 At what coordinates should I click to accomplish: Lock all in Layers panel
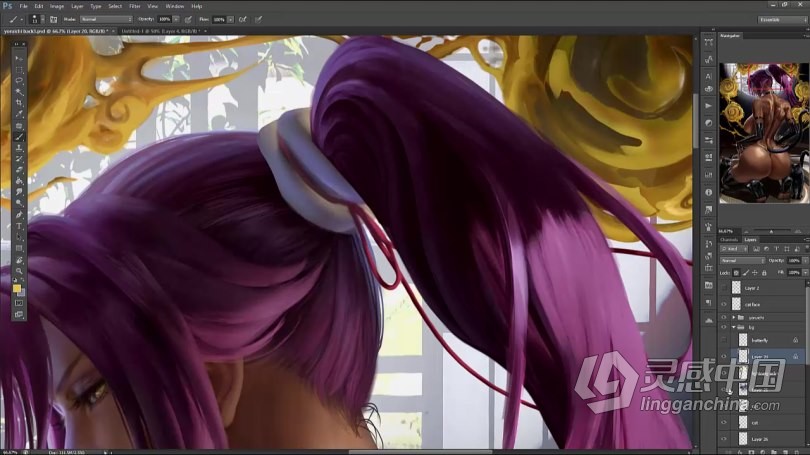click(x=764, y=273)
